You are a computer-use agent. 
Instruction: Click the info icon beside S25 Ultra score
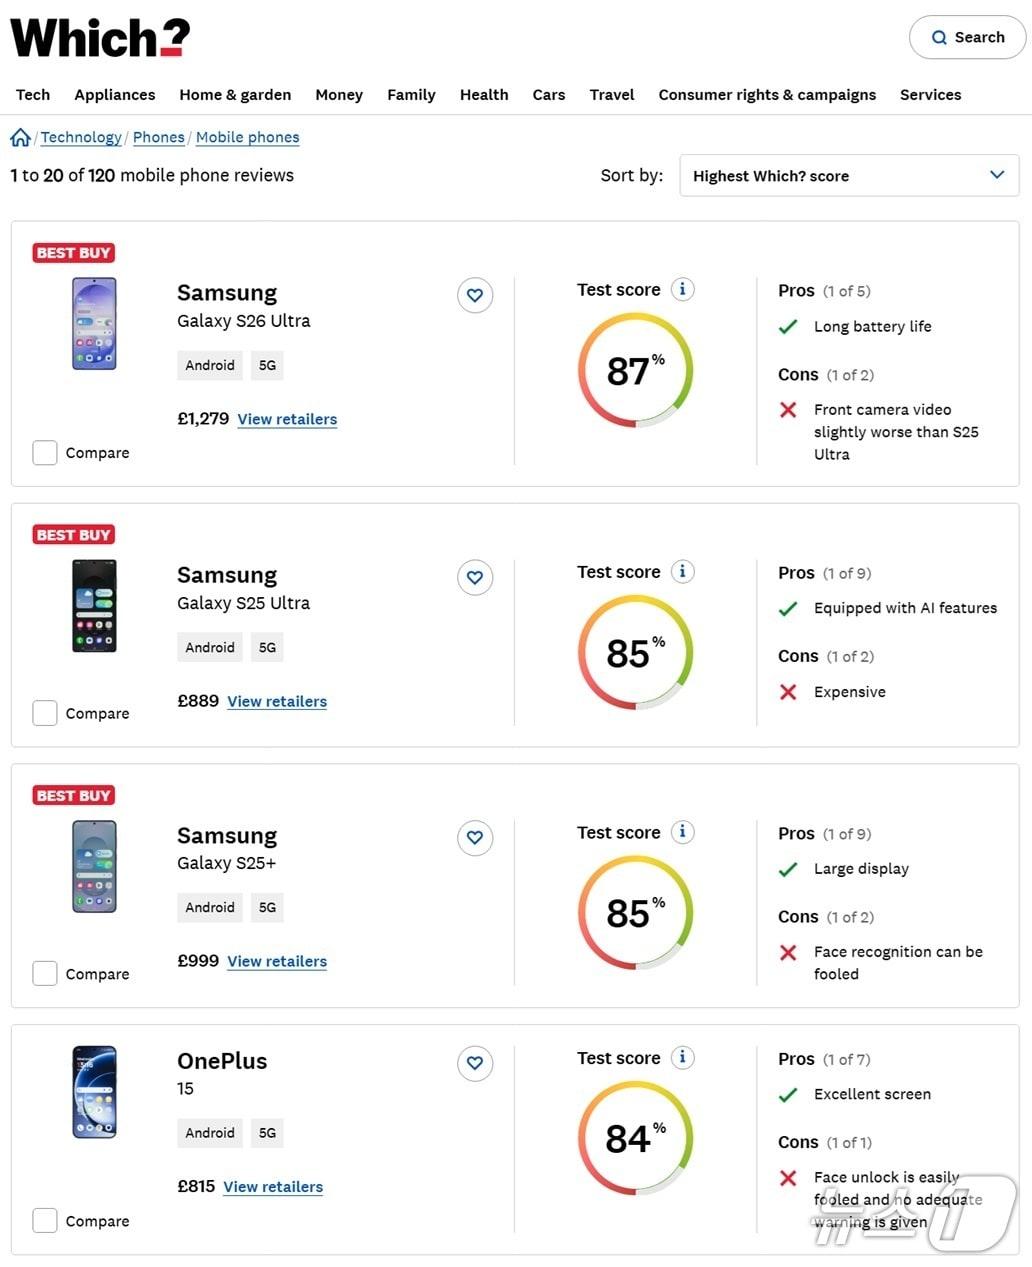click(x=683, y=570)
